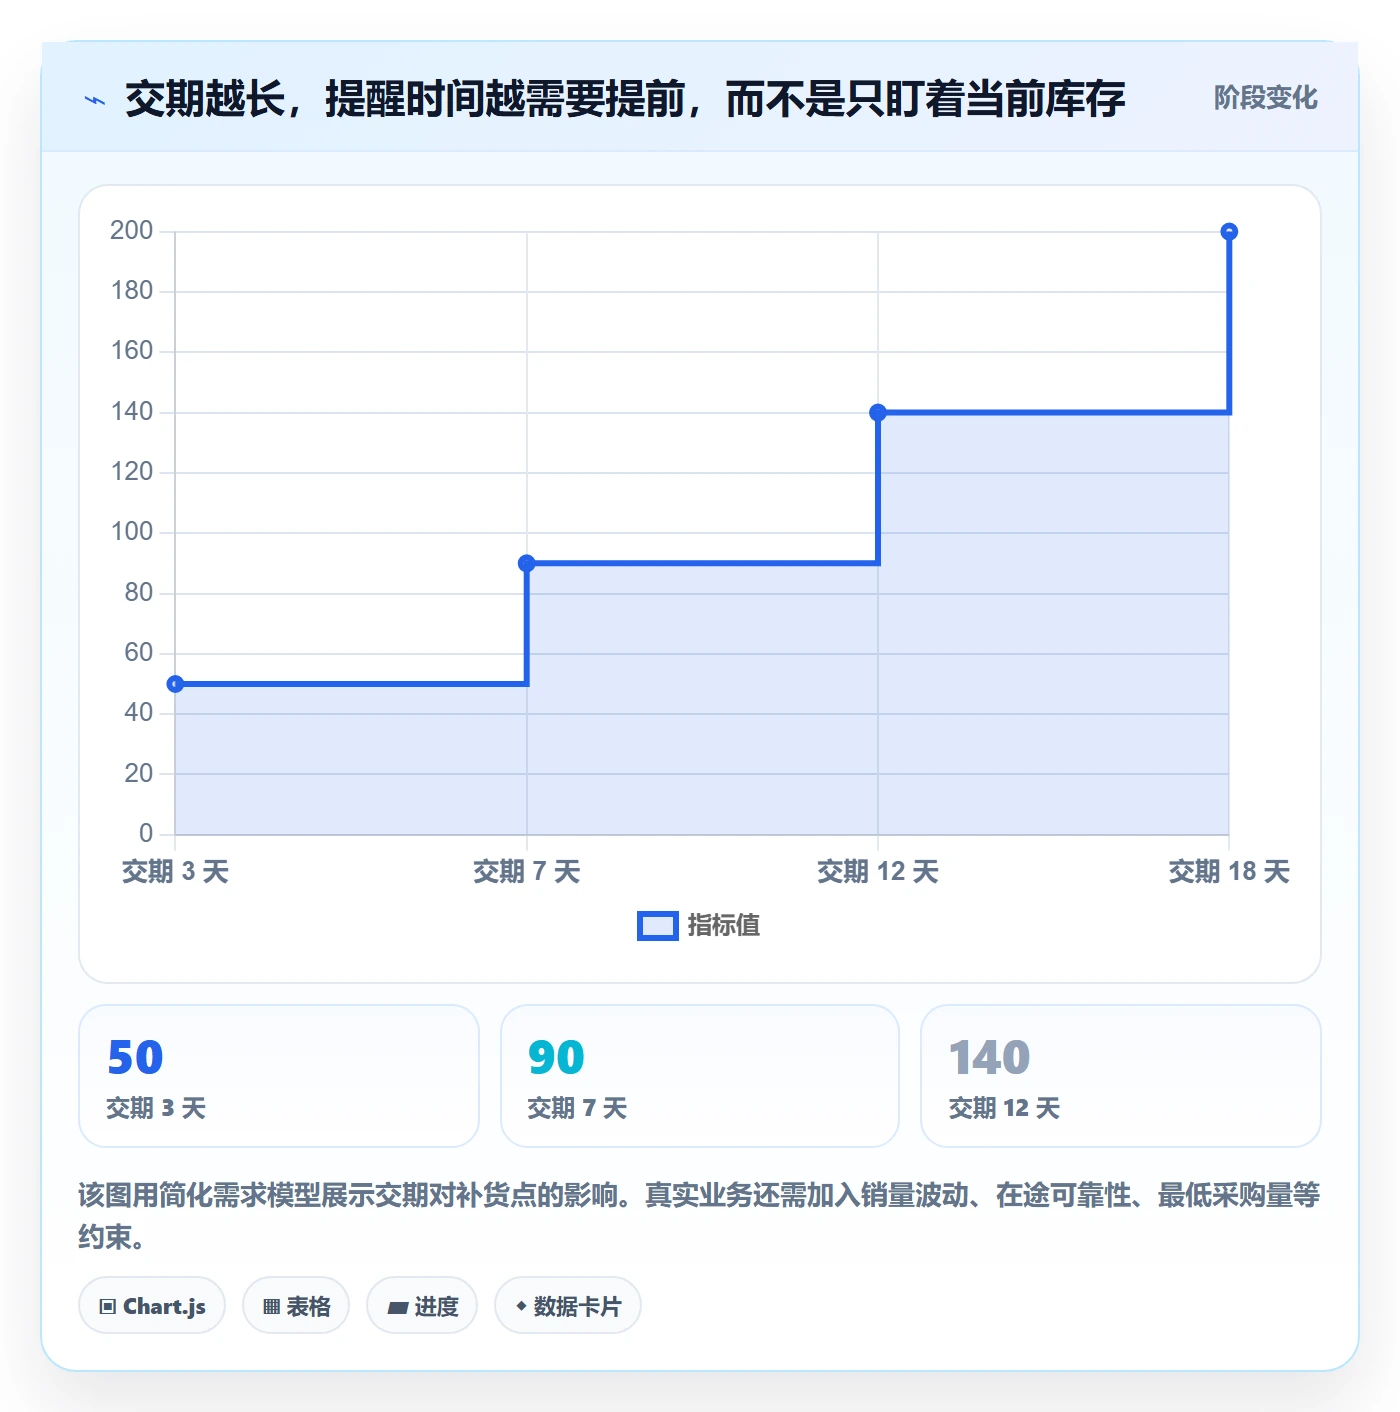Select the data point at 交期 12 天
This screenshot has width=1400, height=1412.
(878, 412)
